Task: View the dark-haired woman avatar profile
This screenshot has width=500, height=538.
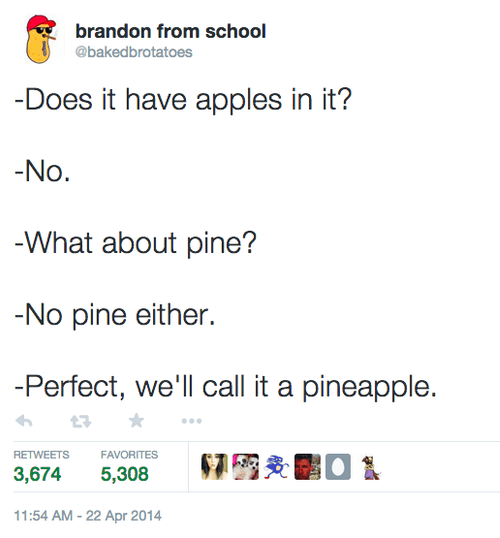Action: [x=214, y=467]
